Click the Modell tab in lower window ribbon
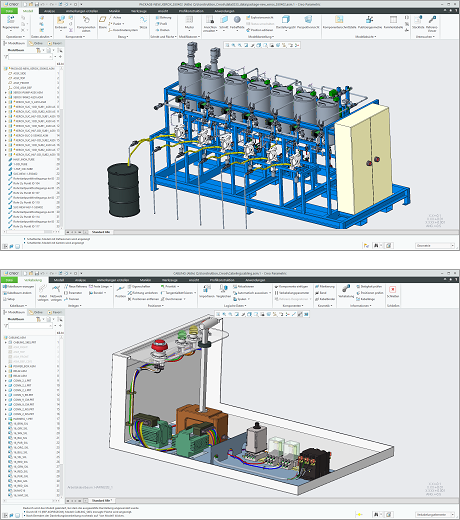Image resolution: width=460 pixels, height=520 pixels. point(59,280)
